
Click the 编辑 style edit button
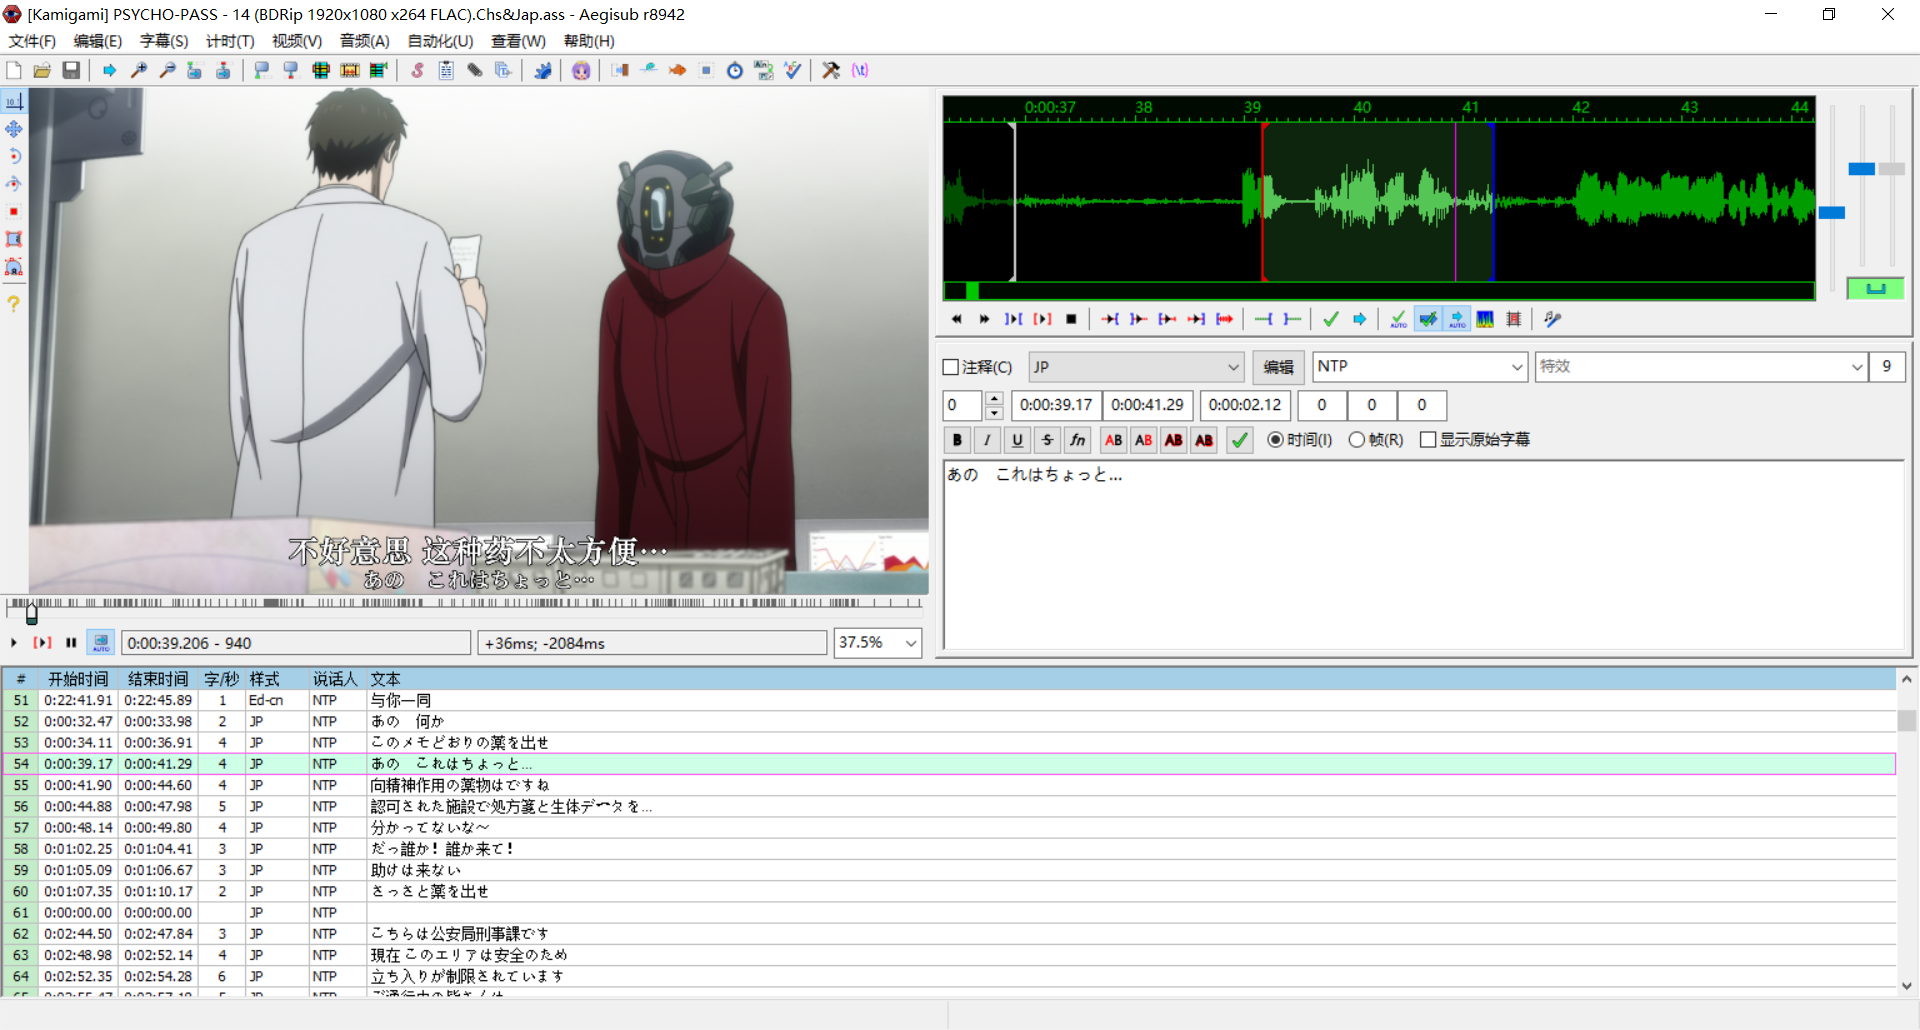point(1278,367)
